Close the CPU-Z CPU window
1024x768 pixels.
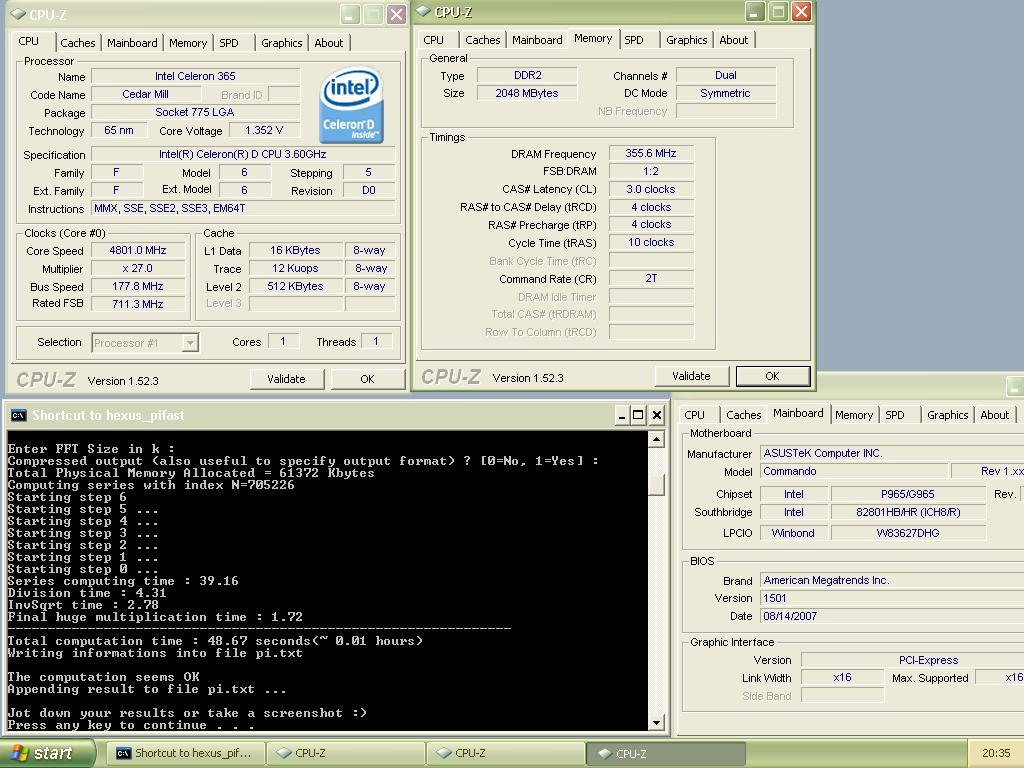[x=396, y=14]
